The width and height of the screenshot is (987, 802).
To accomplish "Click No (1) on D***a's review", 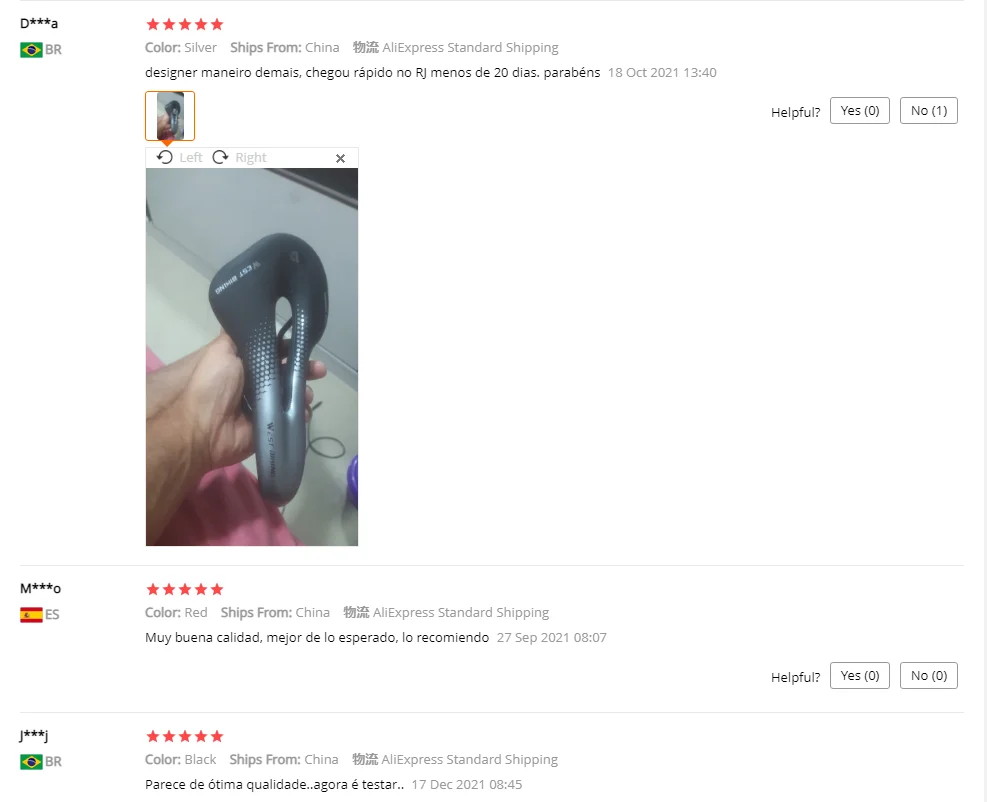I will 928,111.
